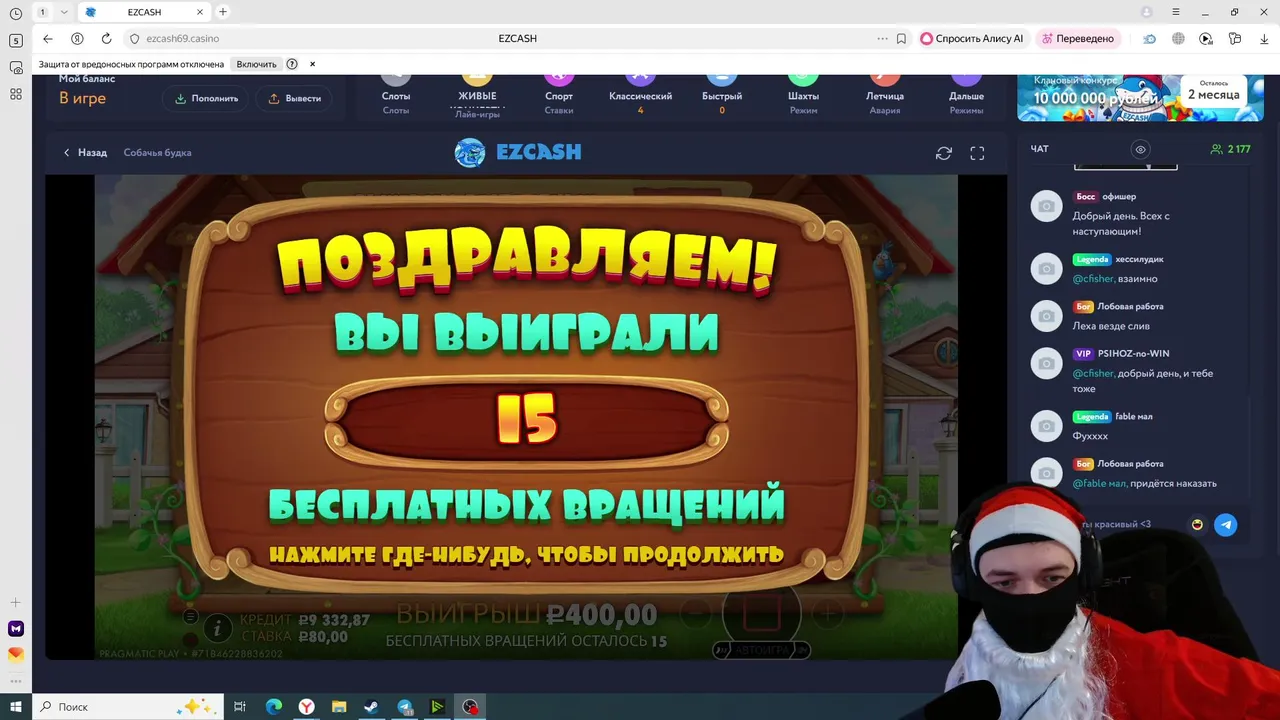Viewport: 1280px width, 720px height.
Task: Launch Steam from the taskbar
Action: pyautogui.click(x=371, y=707)
